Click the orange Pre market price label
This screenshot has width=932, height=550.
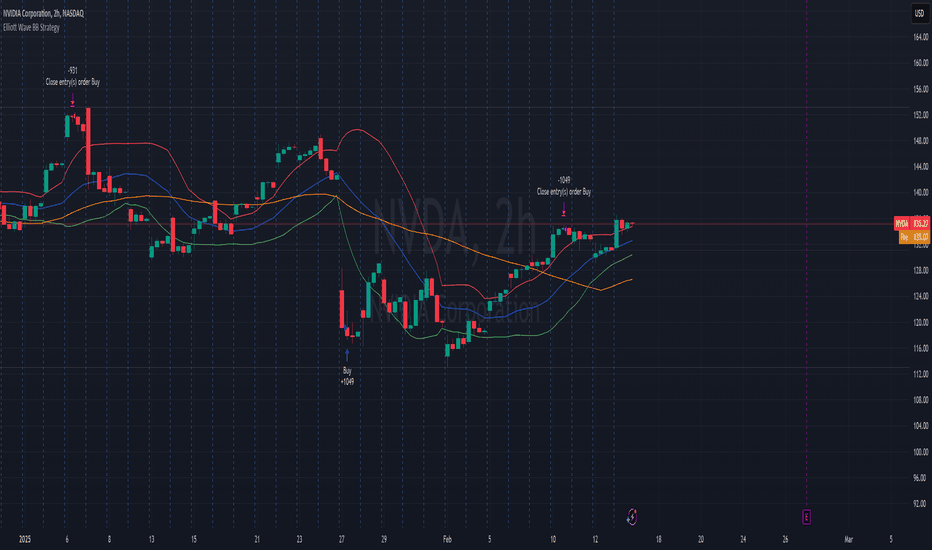click(x=914, y=237)
